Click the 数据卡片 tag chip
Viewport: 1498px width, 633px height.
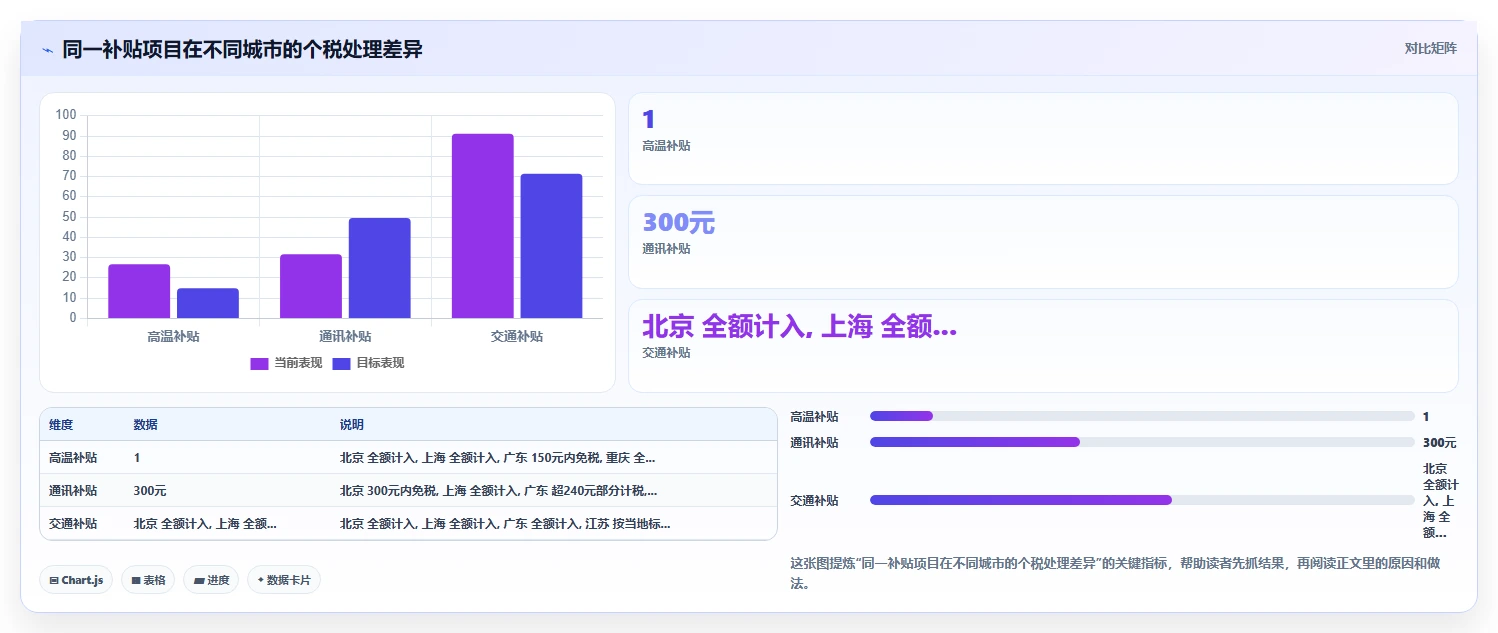click(284, 580)
